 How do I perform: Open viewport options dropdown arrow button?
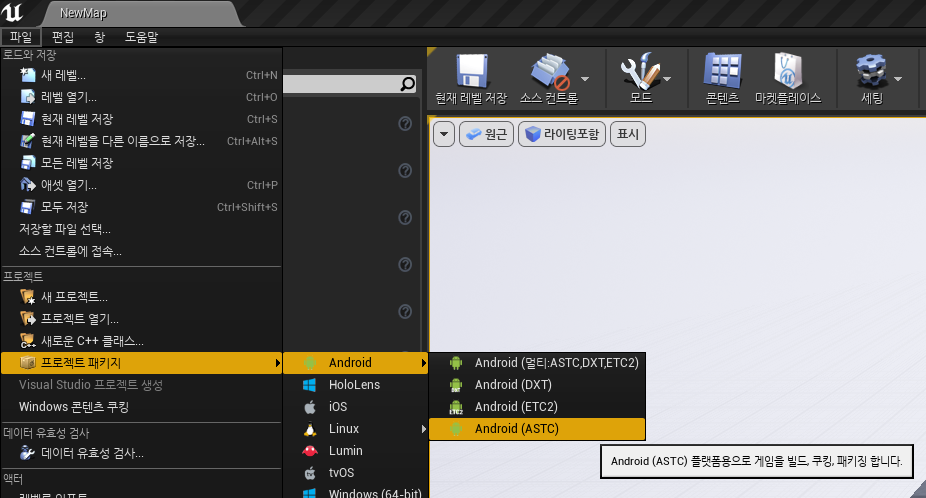(x=444, y=134)
